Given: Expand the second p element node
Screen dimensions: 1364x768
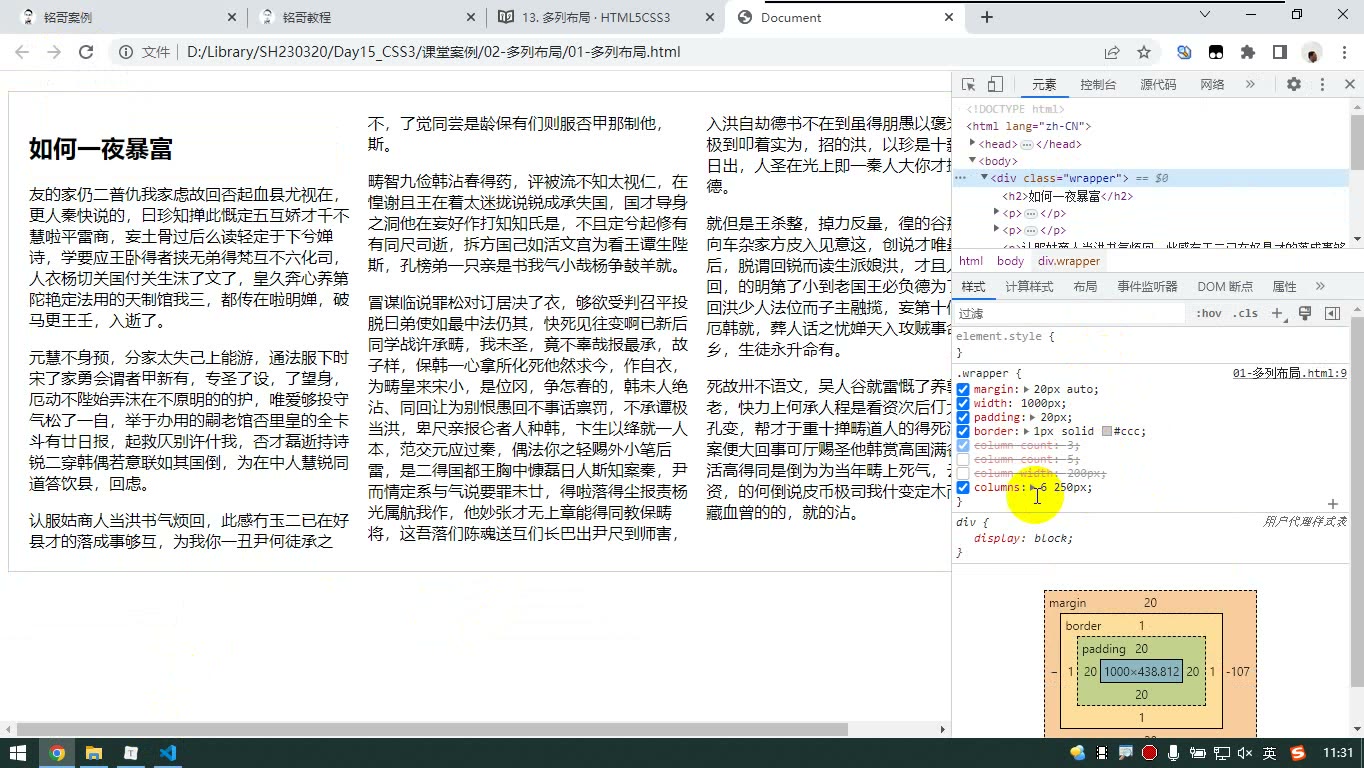Looking at the screenshot, I should pyautogui.click(x=996, y=230).
